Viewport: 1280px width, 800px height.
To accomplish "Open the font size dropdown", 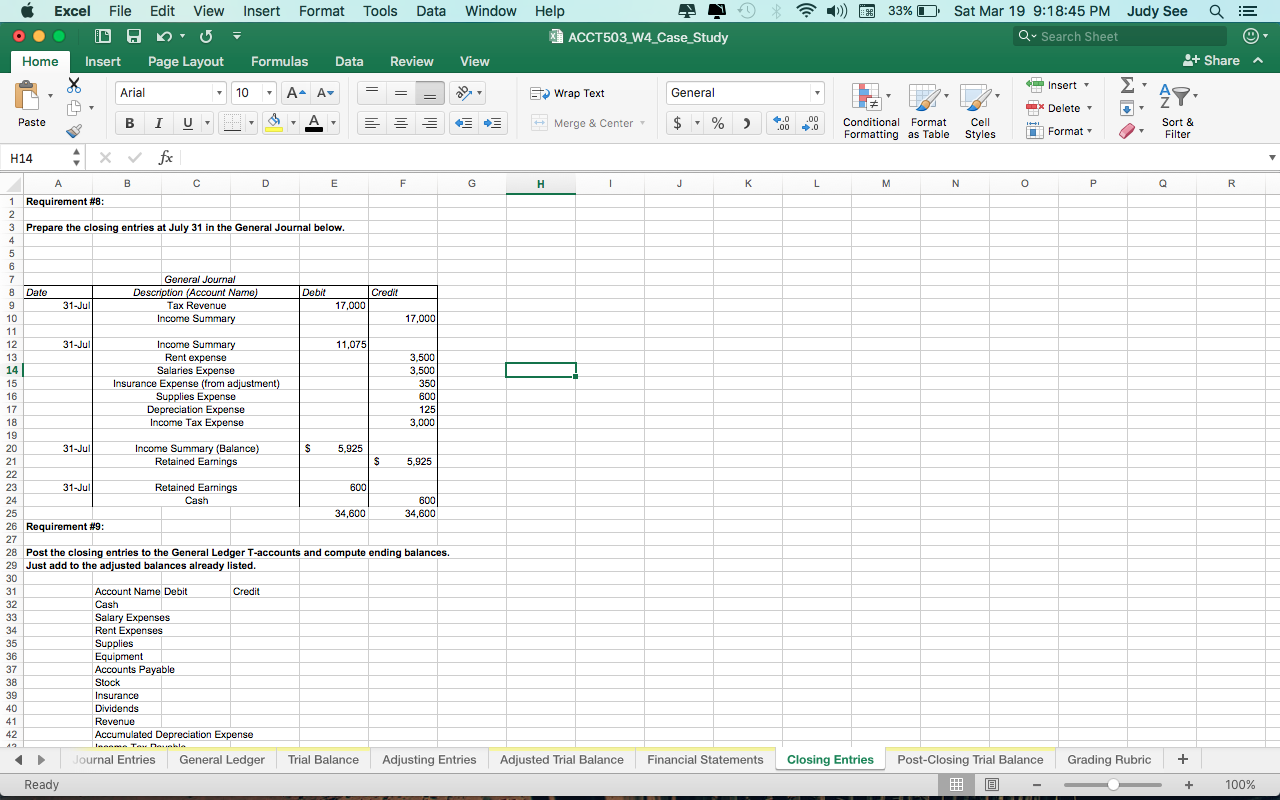I will 269,93.
